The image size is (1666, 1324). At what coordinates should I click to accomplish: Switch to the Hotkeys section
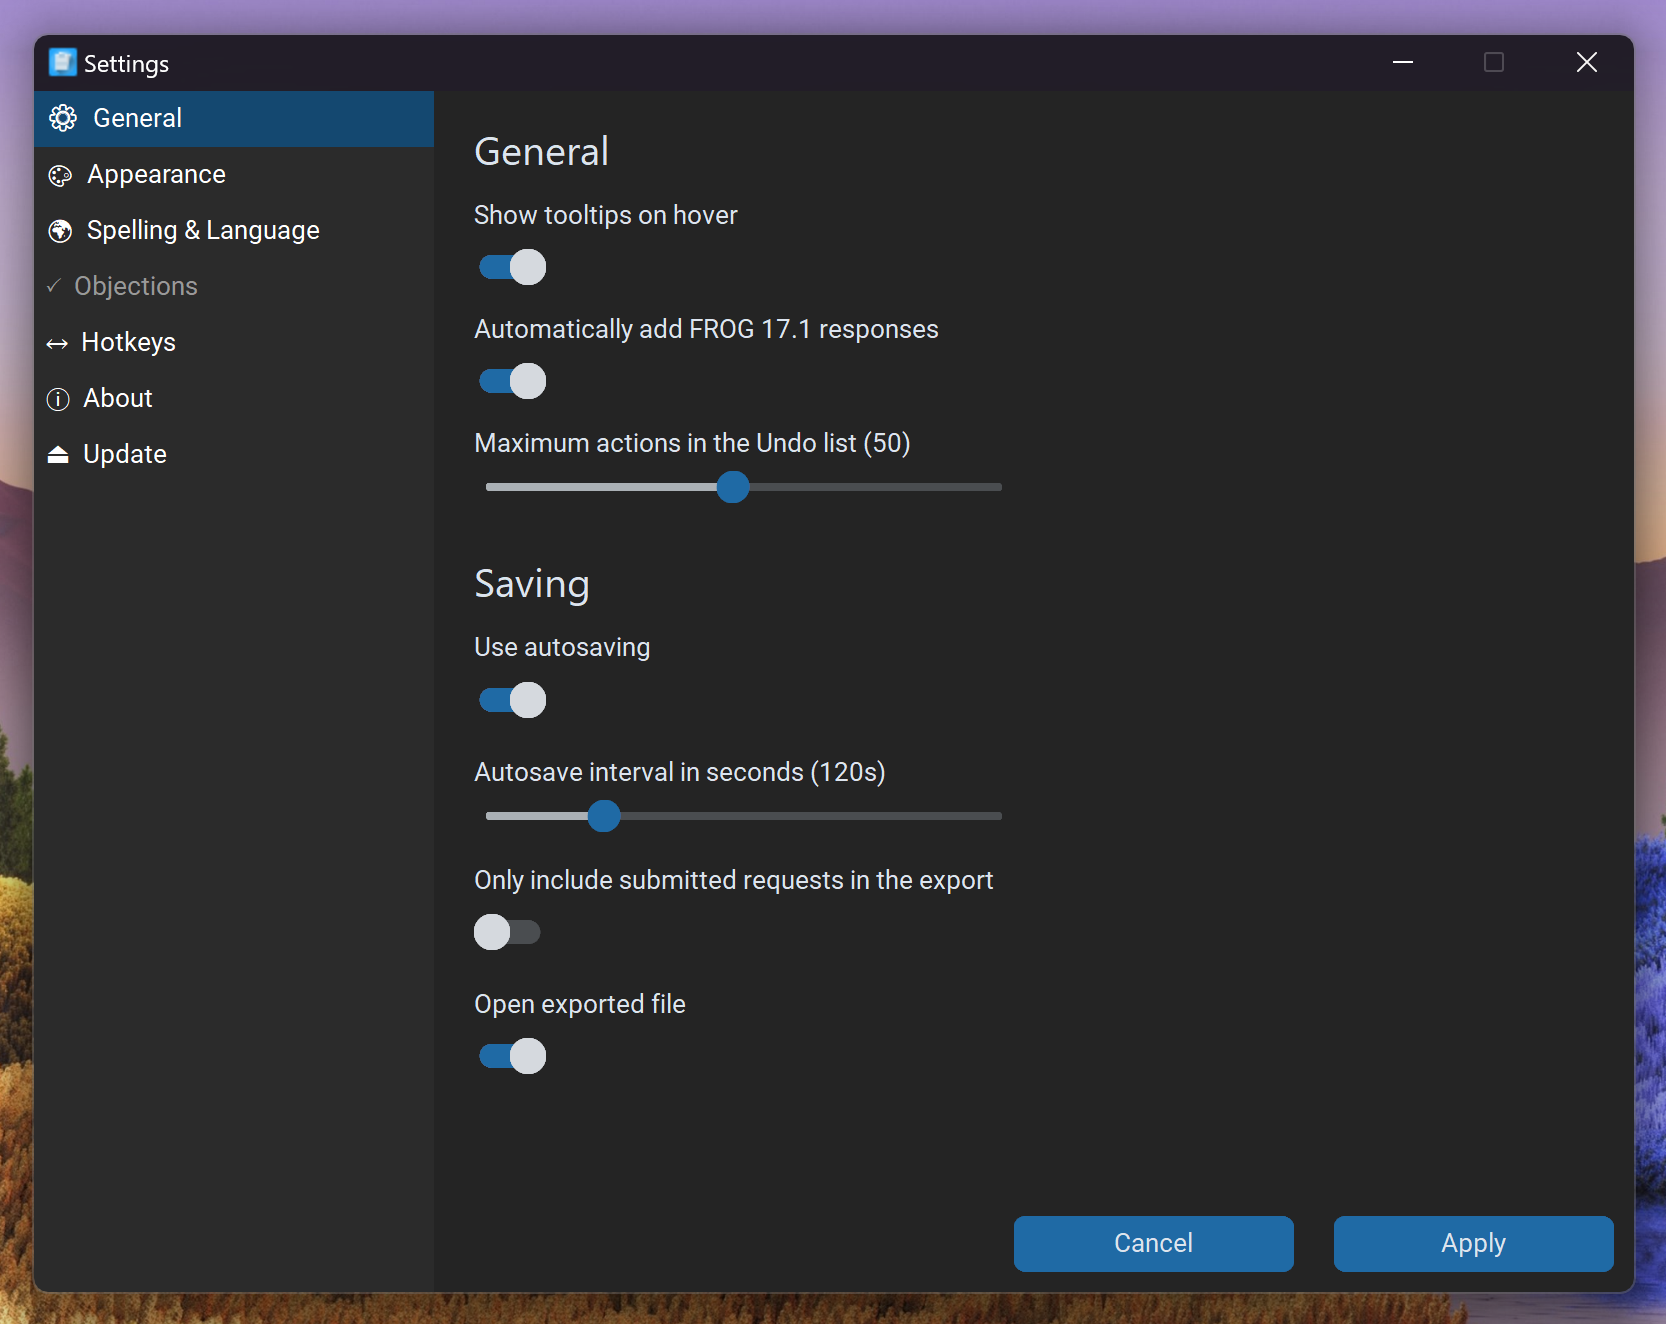pos(128,343)
